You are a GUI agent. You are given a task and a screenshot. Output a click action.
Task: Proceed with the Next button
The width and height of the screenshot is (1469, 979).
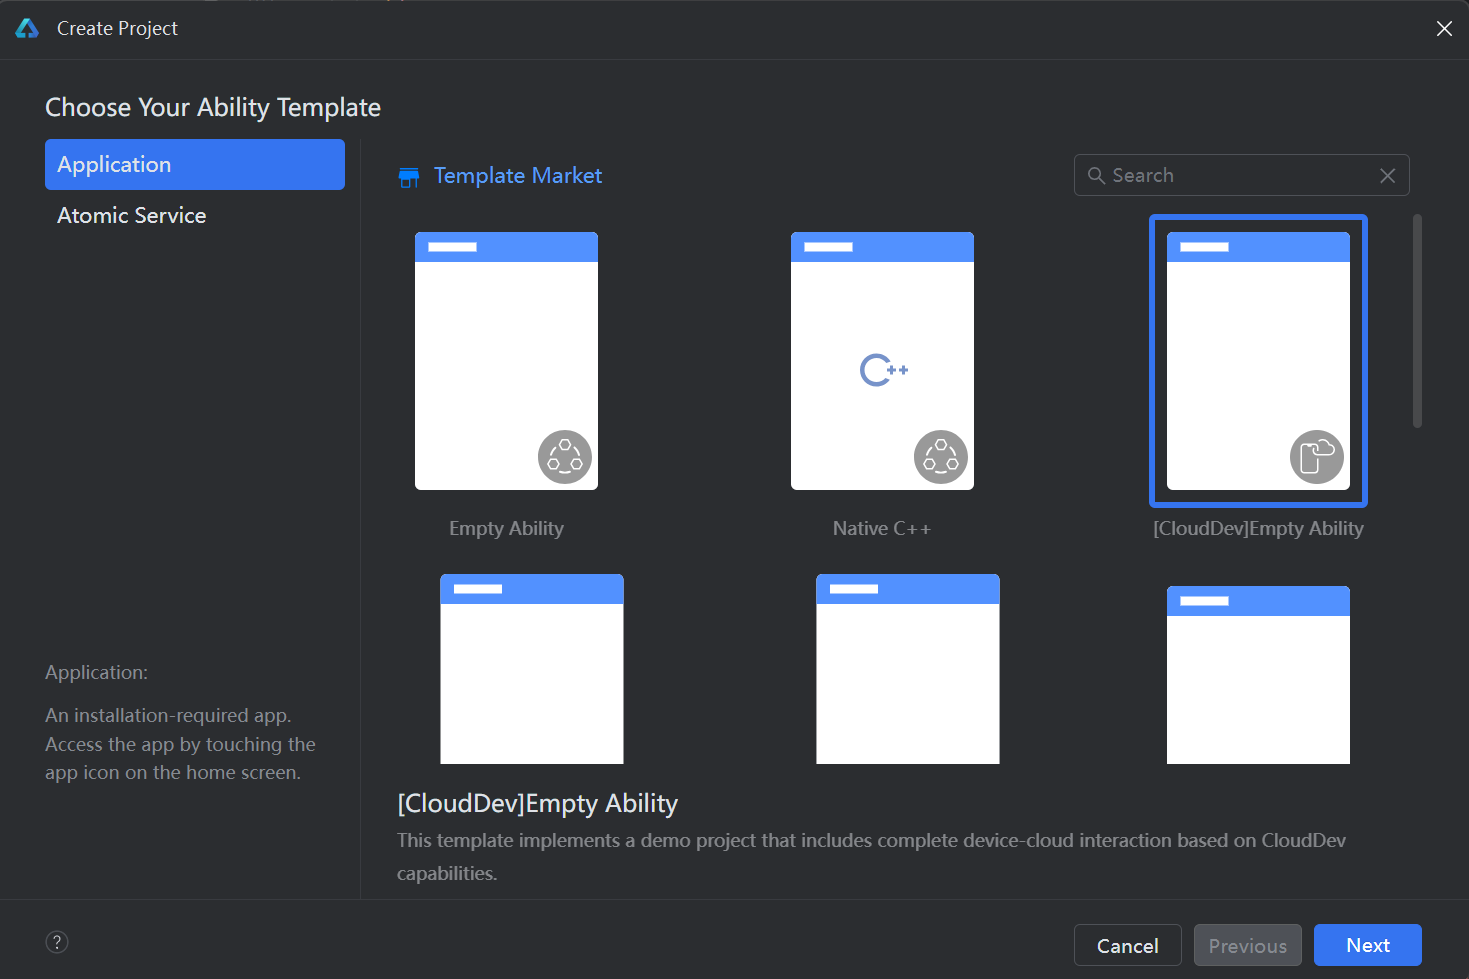(1368, 945)
